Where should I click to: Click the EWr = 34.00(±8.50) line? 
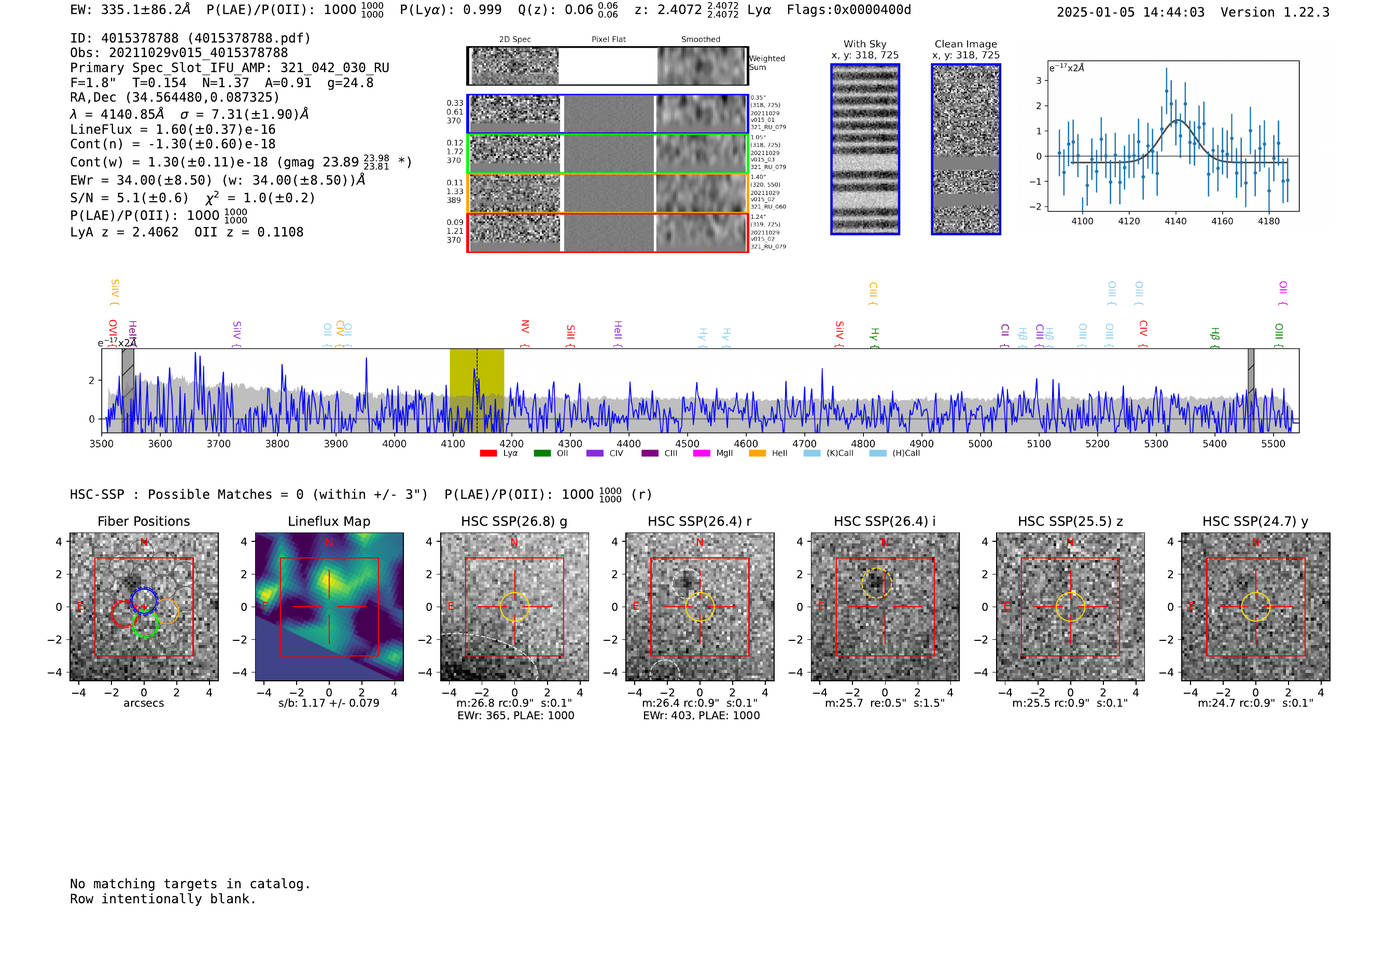click(217, 181)
